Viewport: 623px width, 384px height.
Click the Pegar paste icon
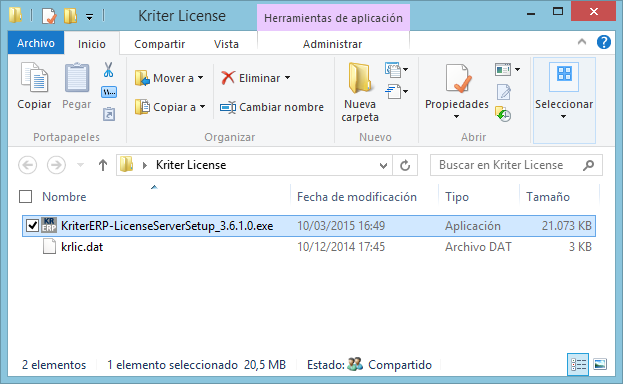[x=77, y=78]
